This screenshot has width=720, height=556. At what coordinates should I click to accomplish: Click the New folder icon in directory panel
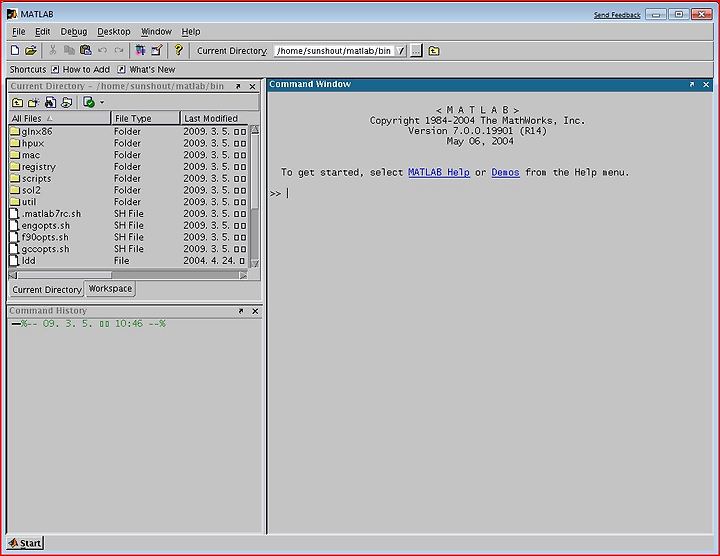point(34,102)
